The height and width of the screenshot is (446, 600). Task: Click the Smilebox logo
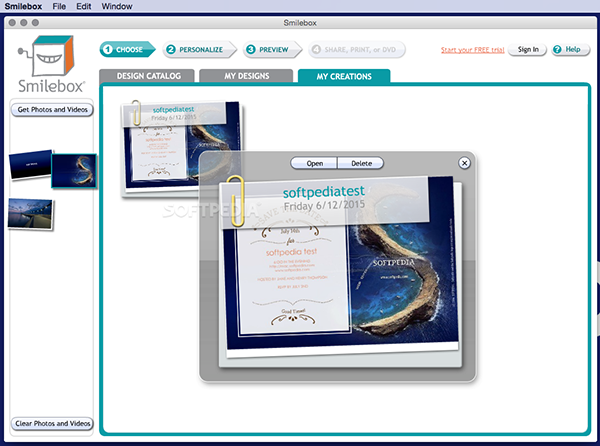(51, 64)
